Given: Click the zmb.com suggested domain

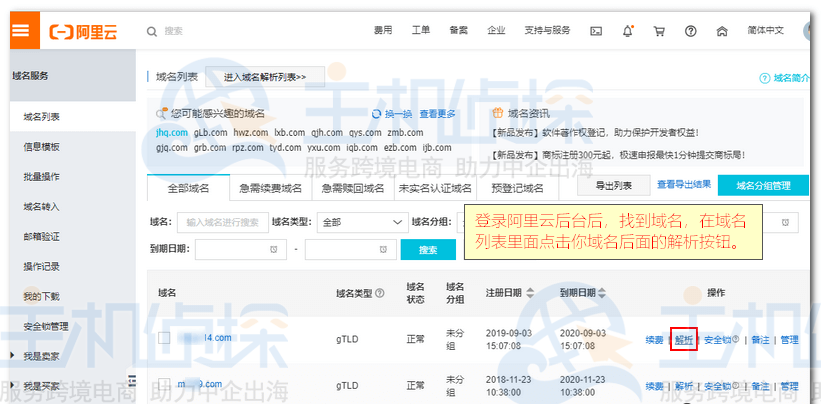Looking at the screenshot, I should click(x=405, y=132).
